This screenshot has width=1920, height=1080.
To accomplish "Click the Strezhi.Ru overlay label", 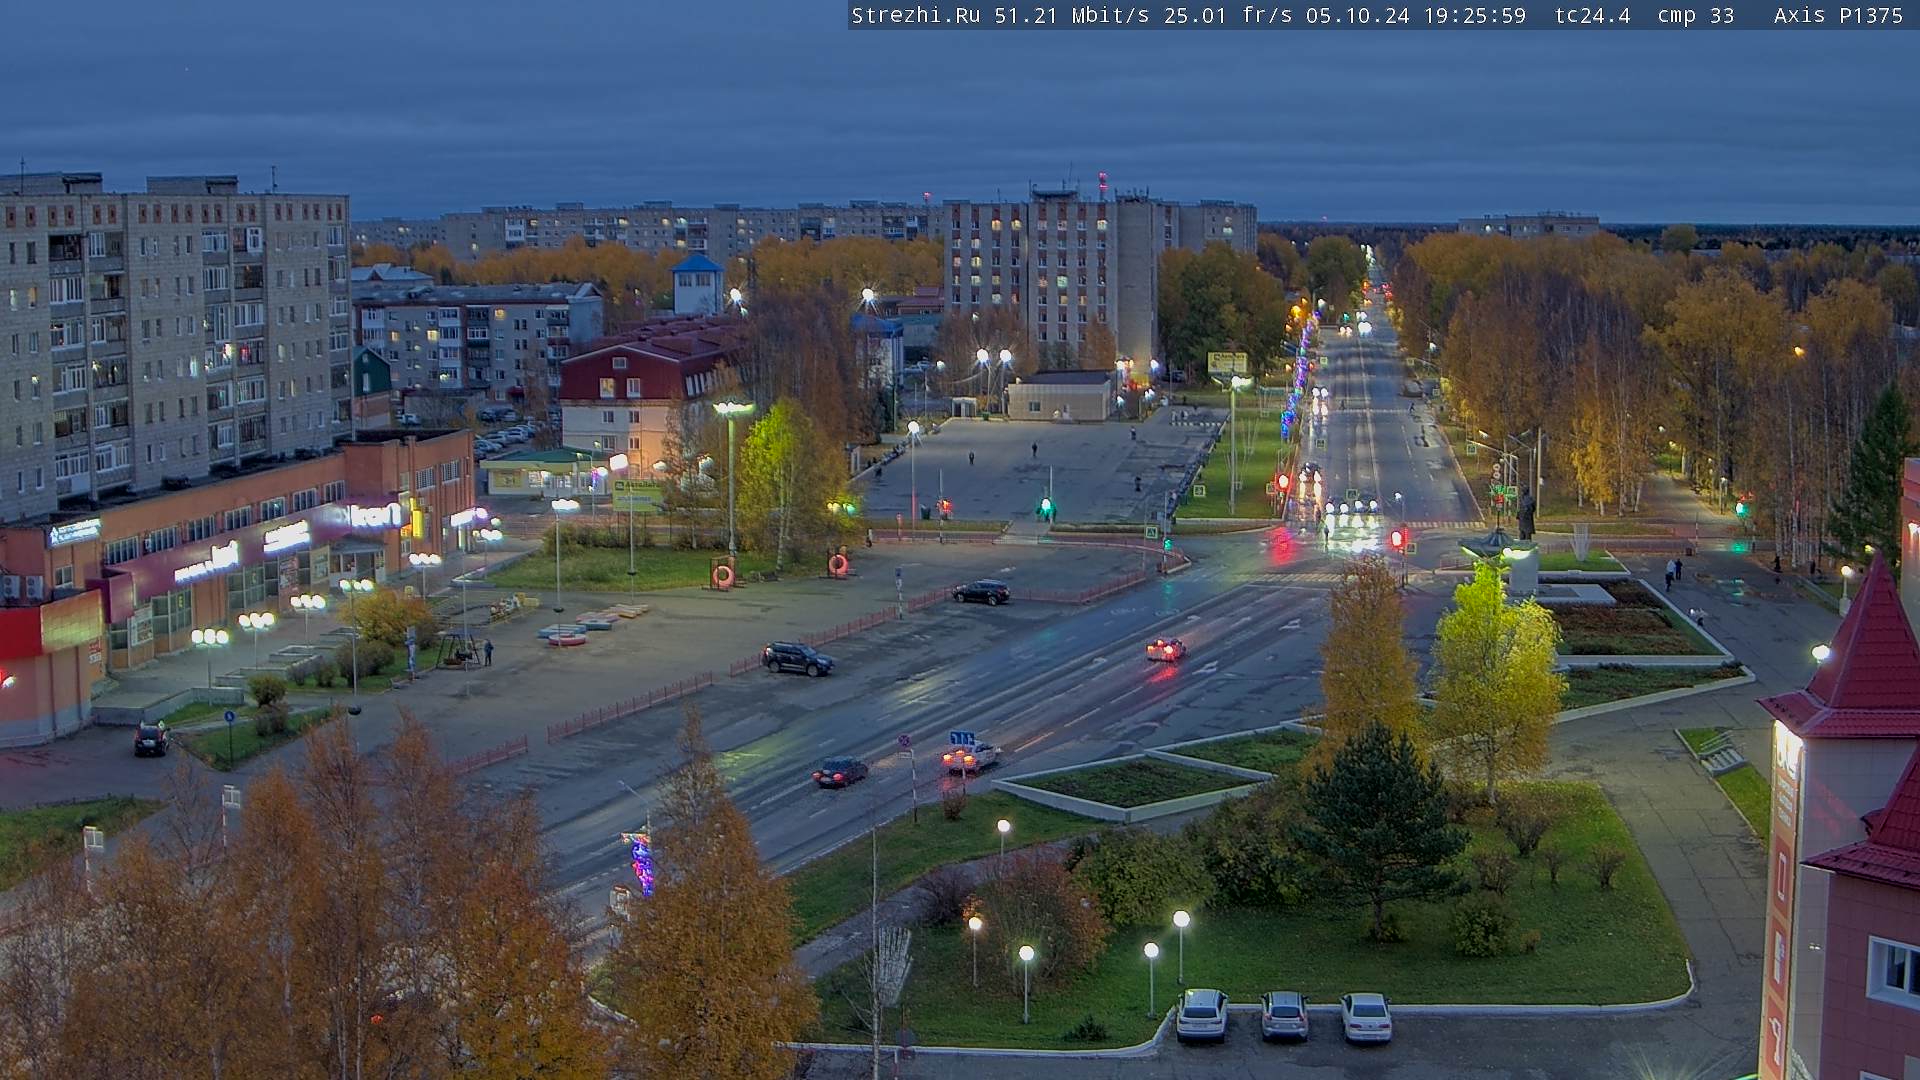I will (x=916, y=16).
